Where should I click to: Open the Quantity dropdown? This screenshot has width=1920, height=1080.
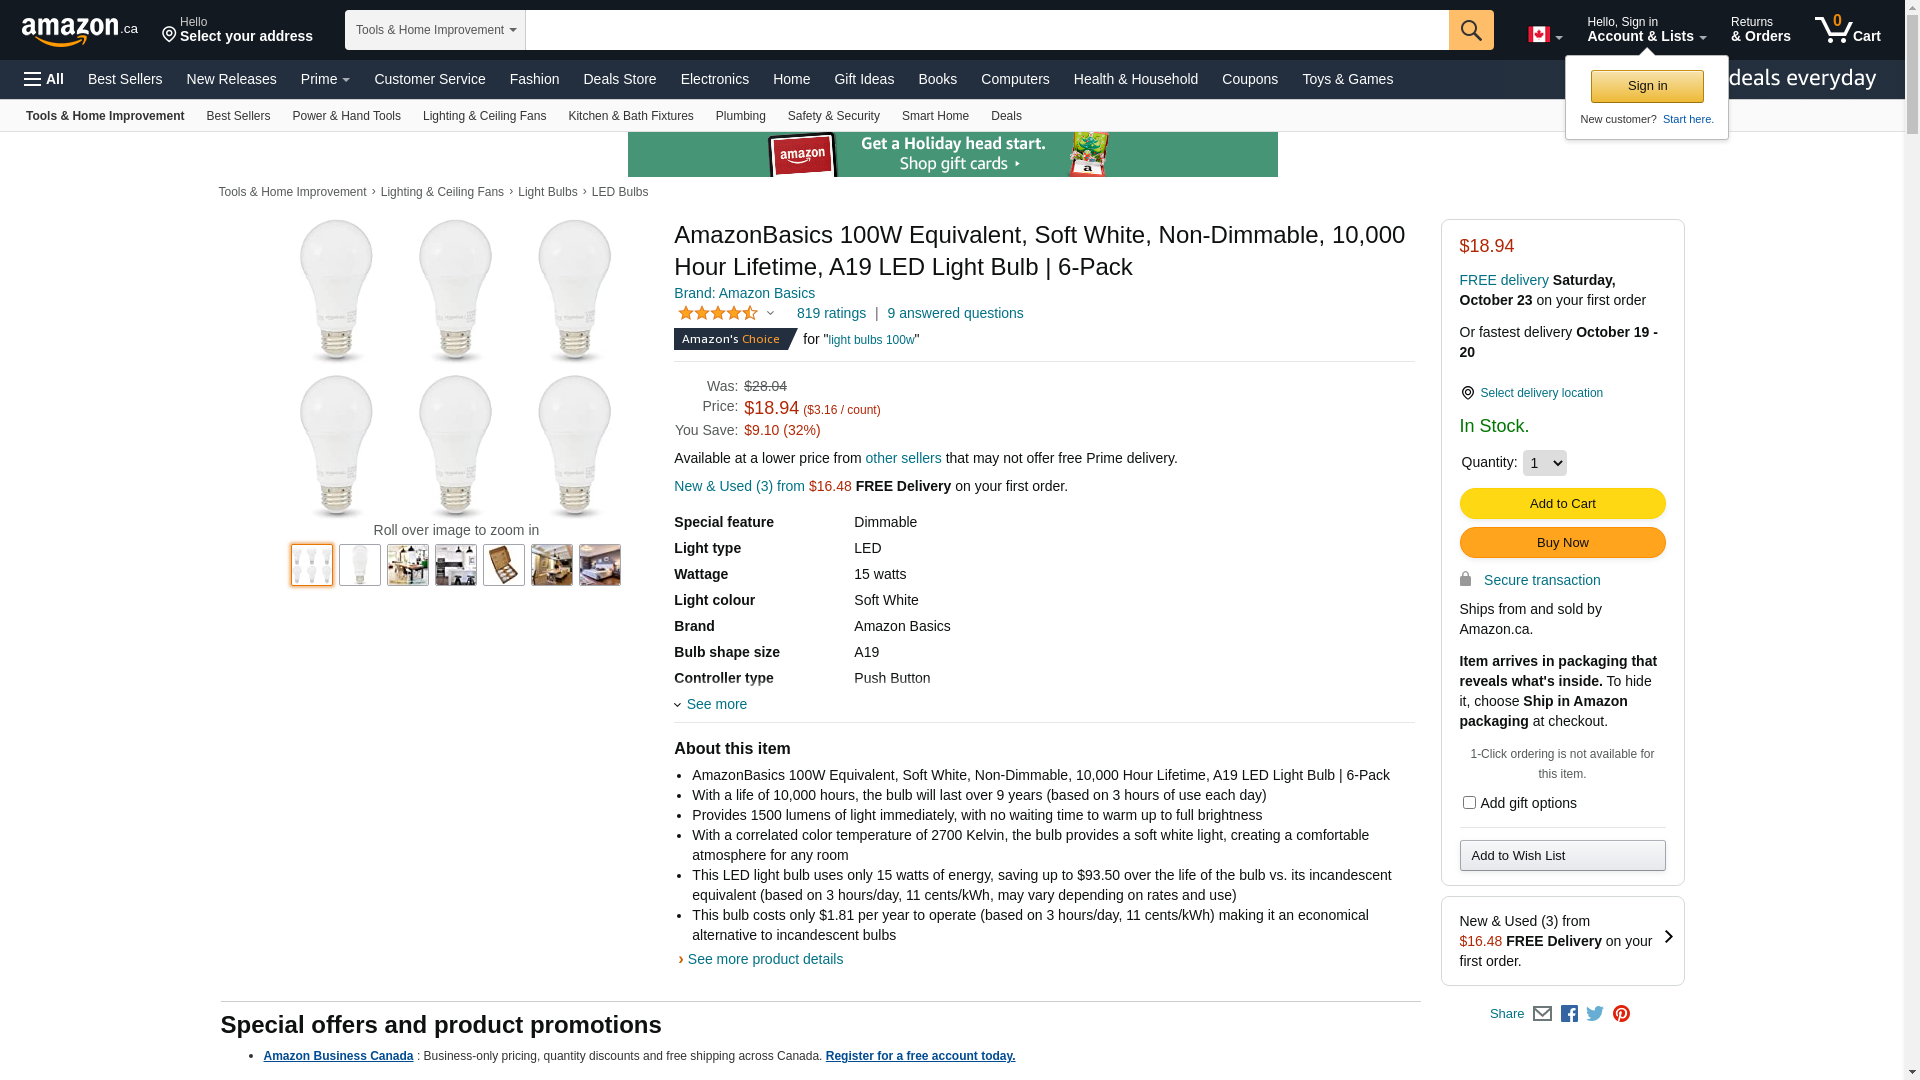[x=1544, y=463]
